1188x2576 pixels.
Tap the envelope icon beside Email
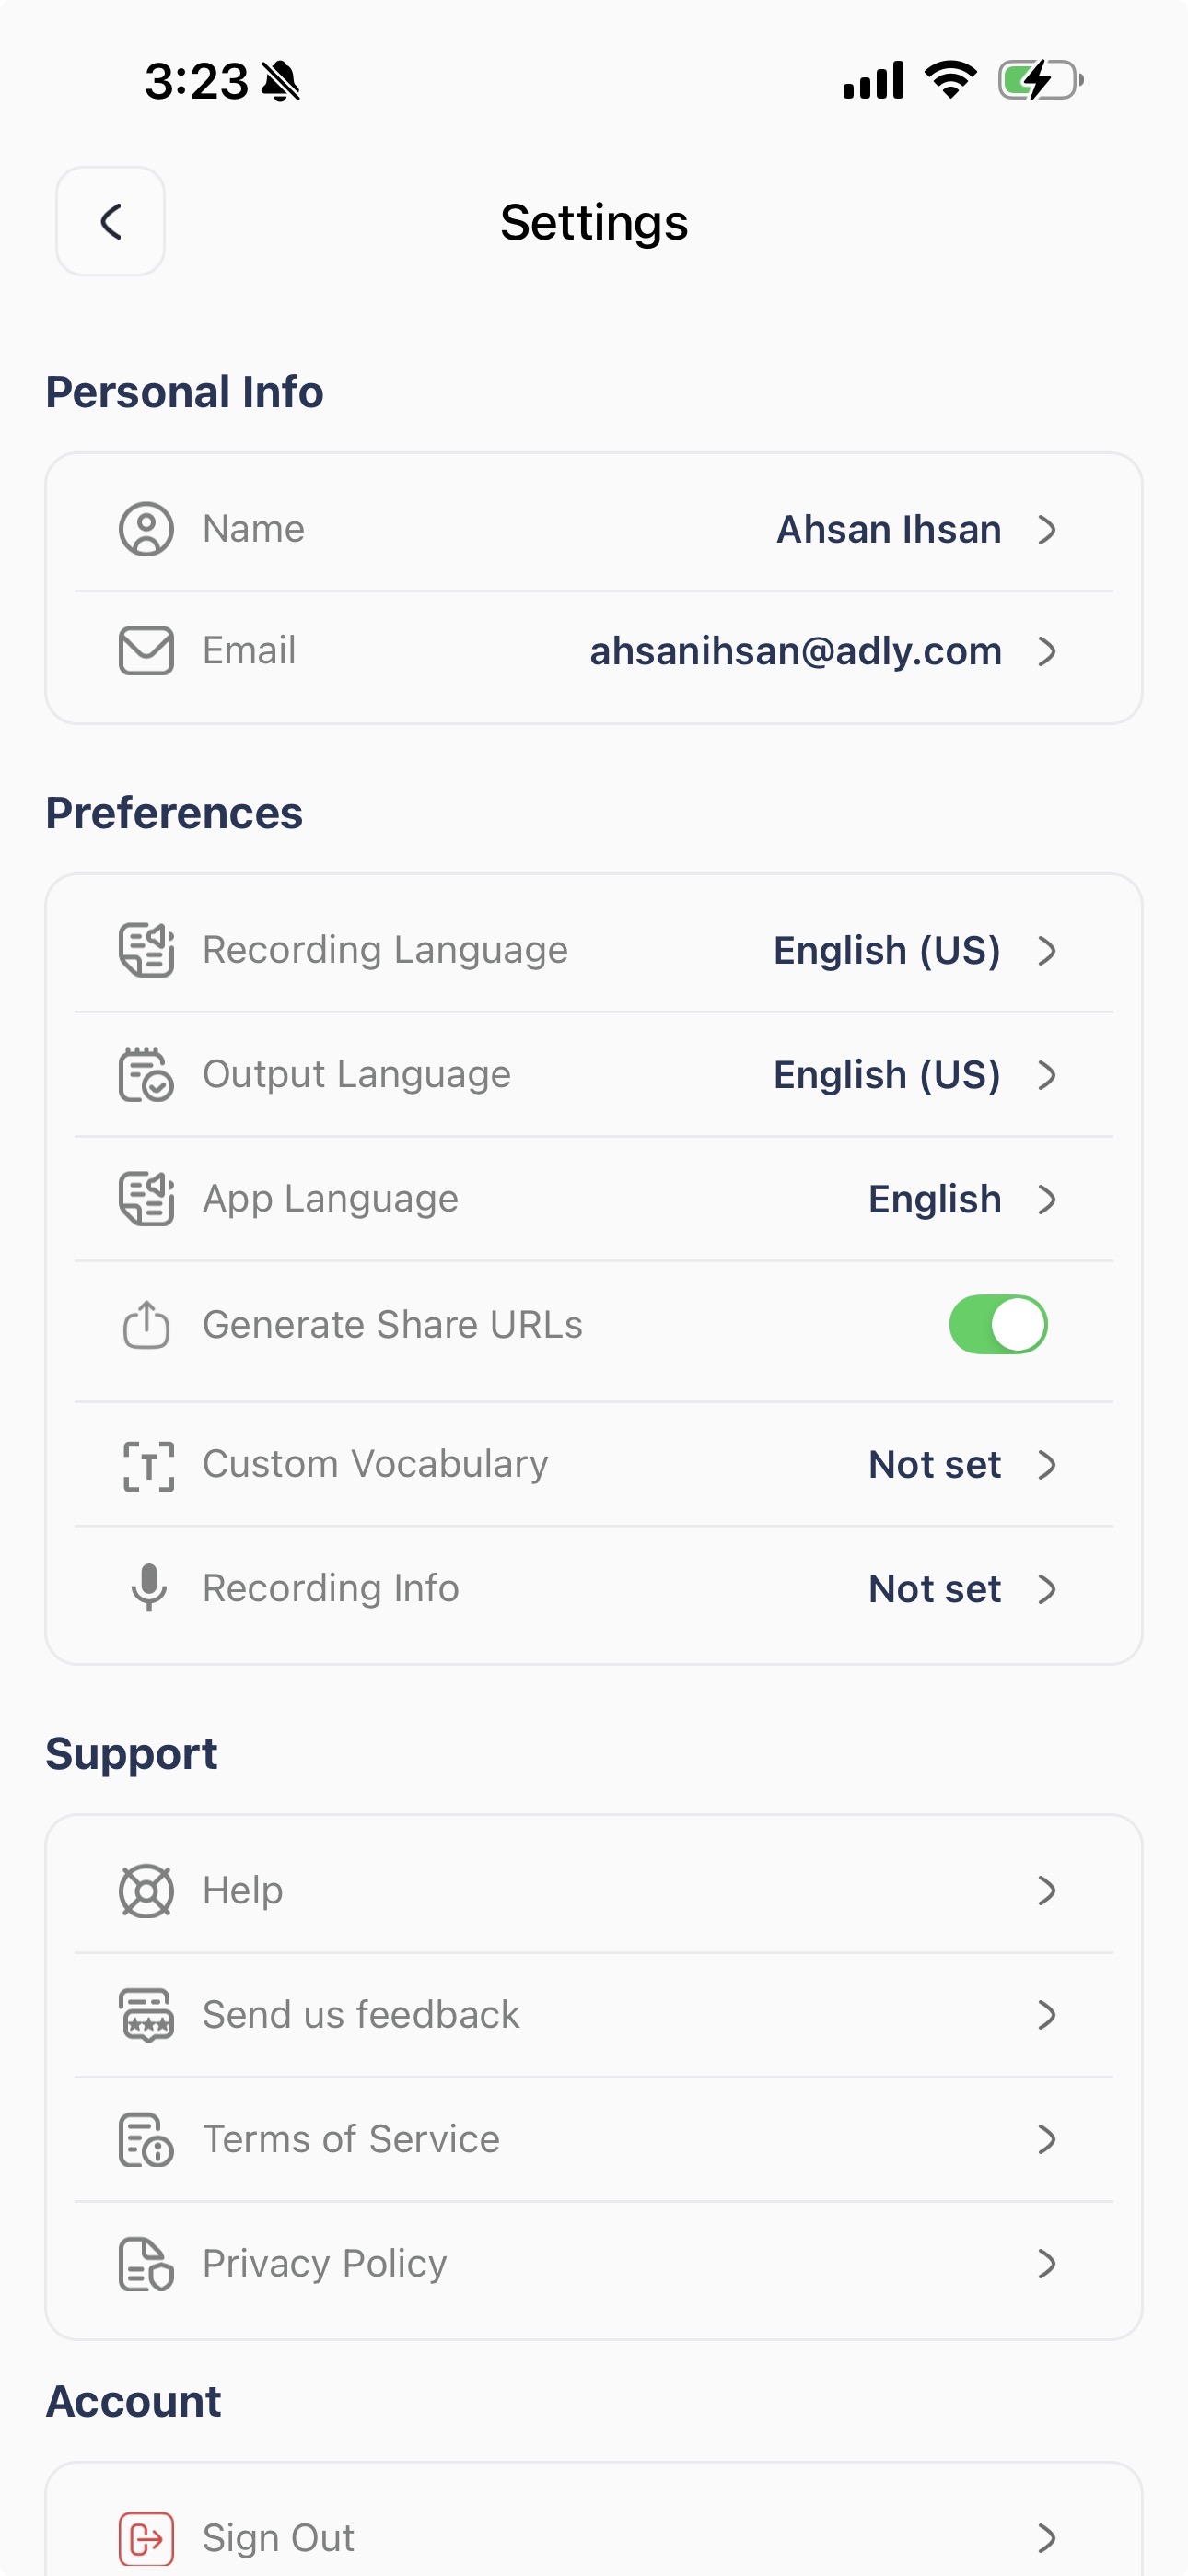point(146,651)
